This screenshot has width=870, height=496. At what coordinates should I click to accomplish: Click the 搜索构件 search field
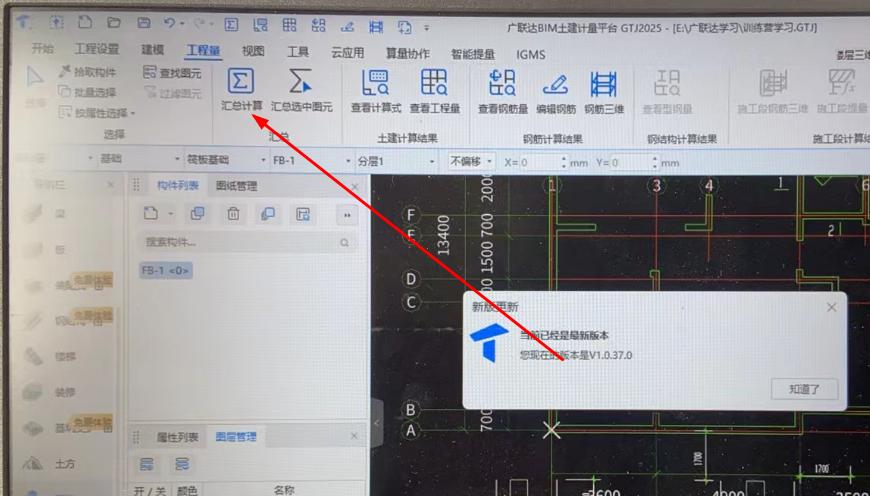pyautogui.click(x=247, y=242)
